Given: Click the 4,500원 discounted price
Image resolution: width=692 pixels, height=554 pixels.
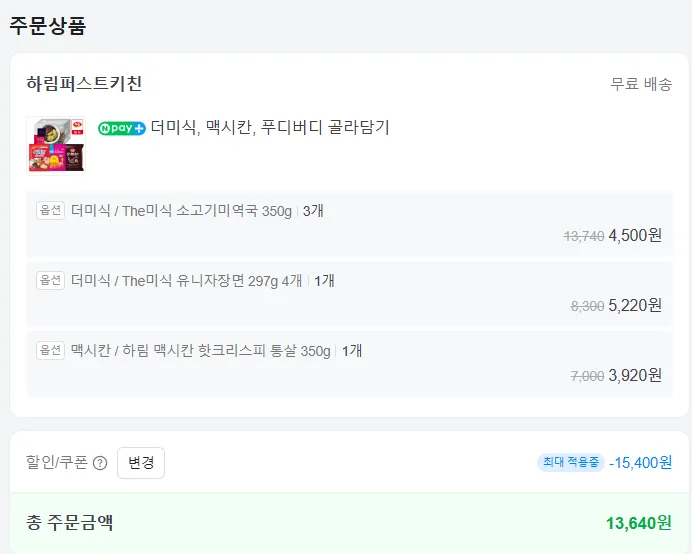Looking at the screenshot, I should (x=635, y=236).
